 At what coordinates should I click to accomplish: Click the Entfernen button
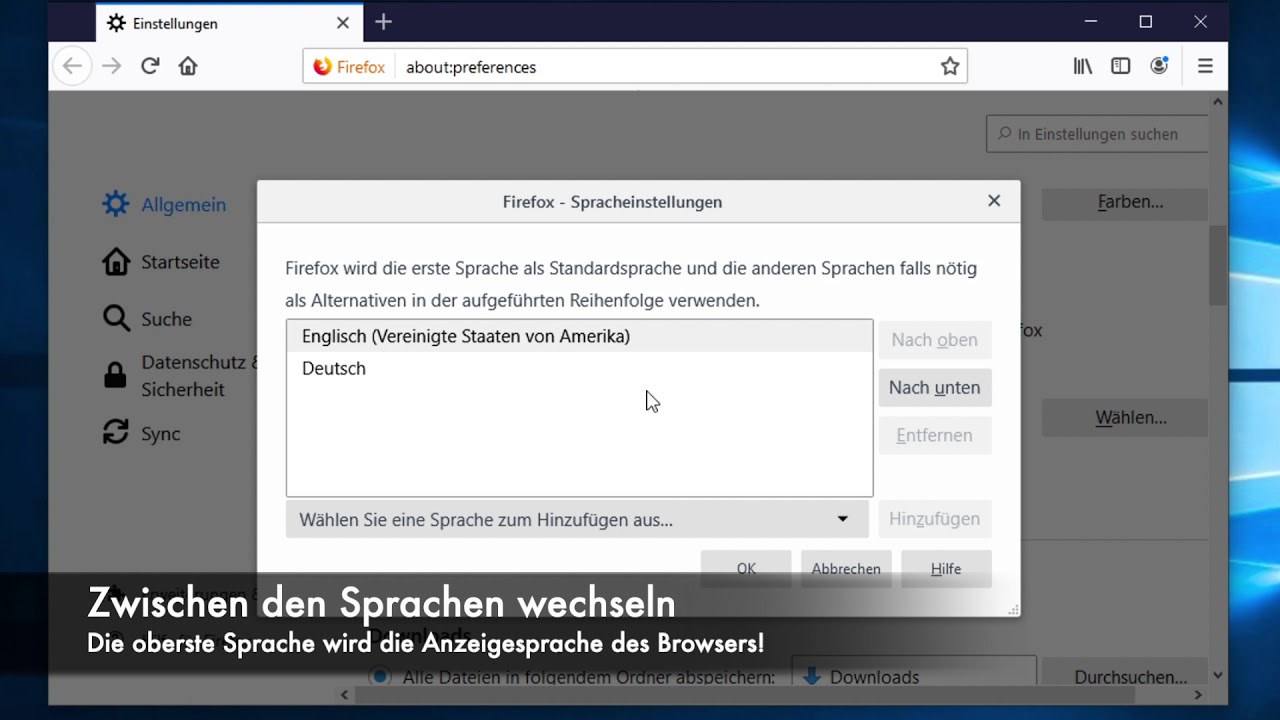pyautogui.click(x=935, y=436)
